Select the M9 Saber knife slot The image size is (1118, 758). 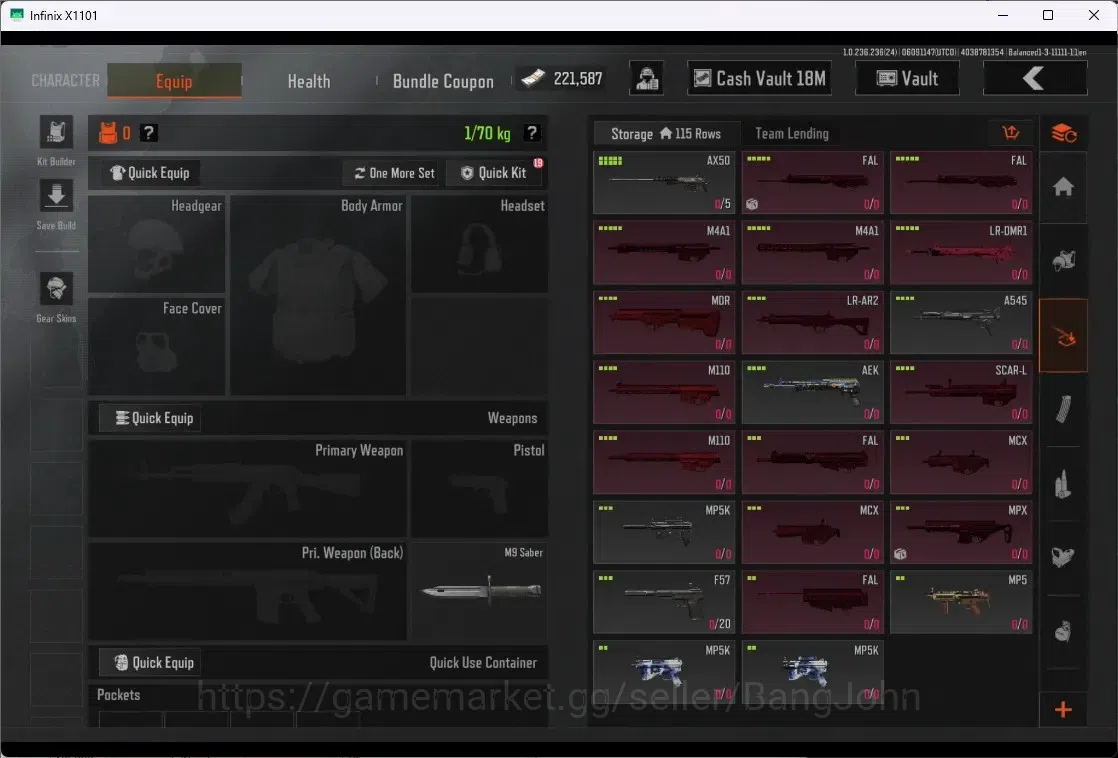click(x=479, y=591)
